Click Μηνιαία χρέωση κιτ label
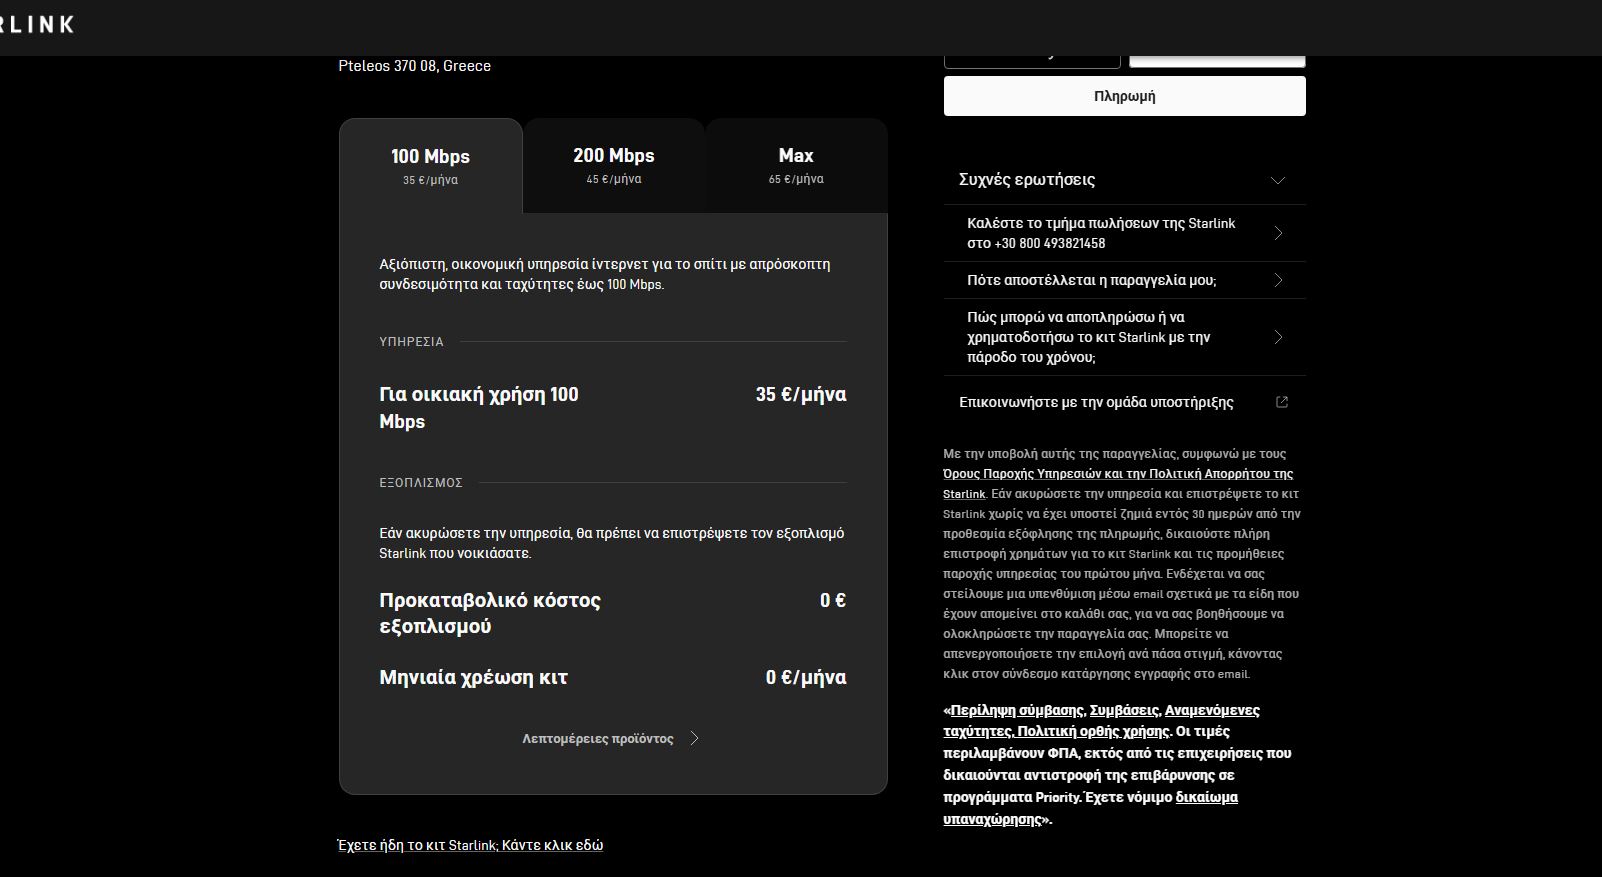The image size is (1602, 877). [x=473, y=677]
